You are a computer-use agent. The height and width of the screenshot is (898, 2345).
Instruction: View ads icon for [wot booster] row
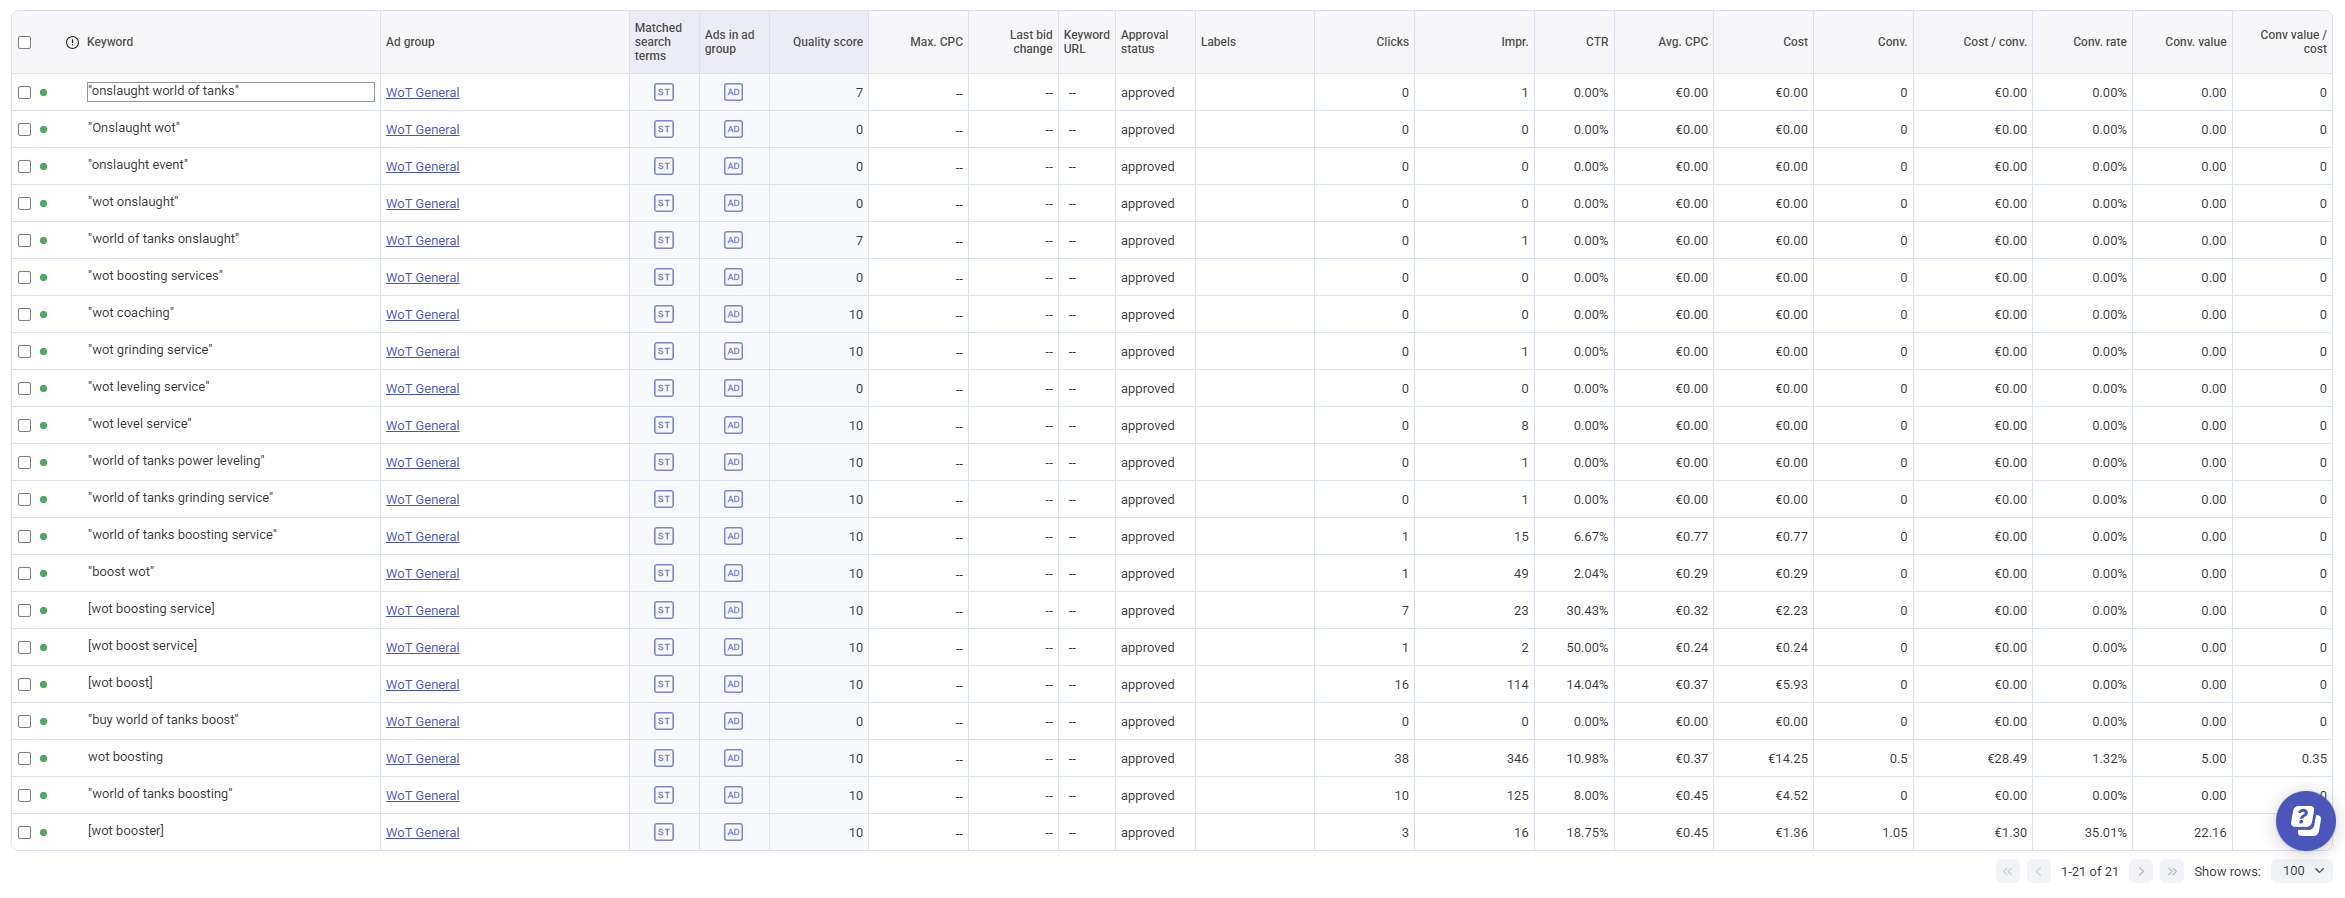733,832
